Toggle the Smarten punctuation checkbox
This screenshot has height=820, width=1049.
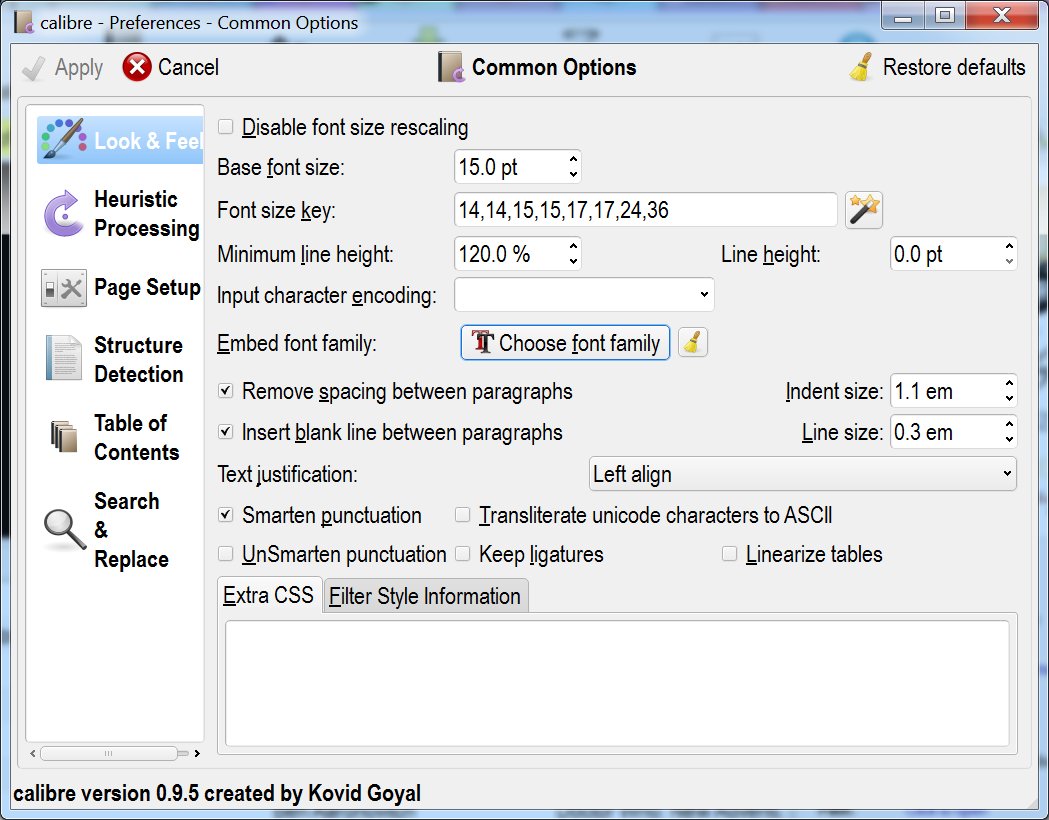[x=225, y=514]
